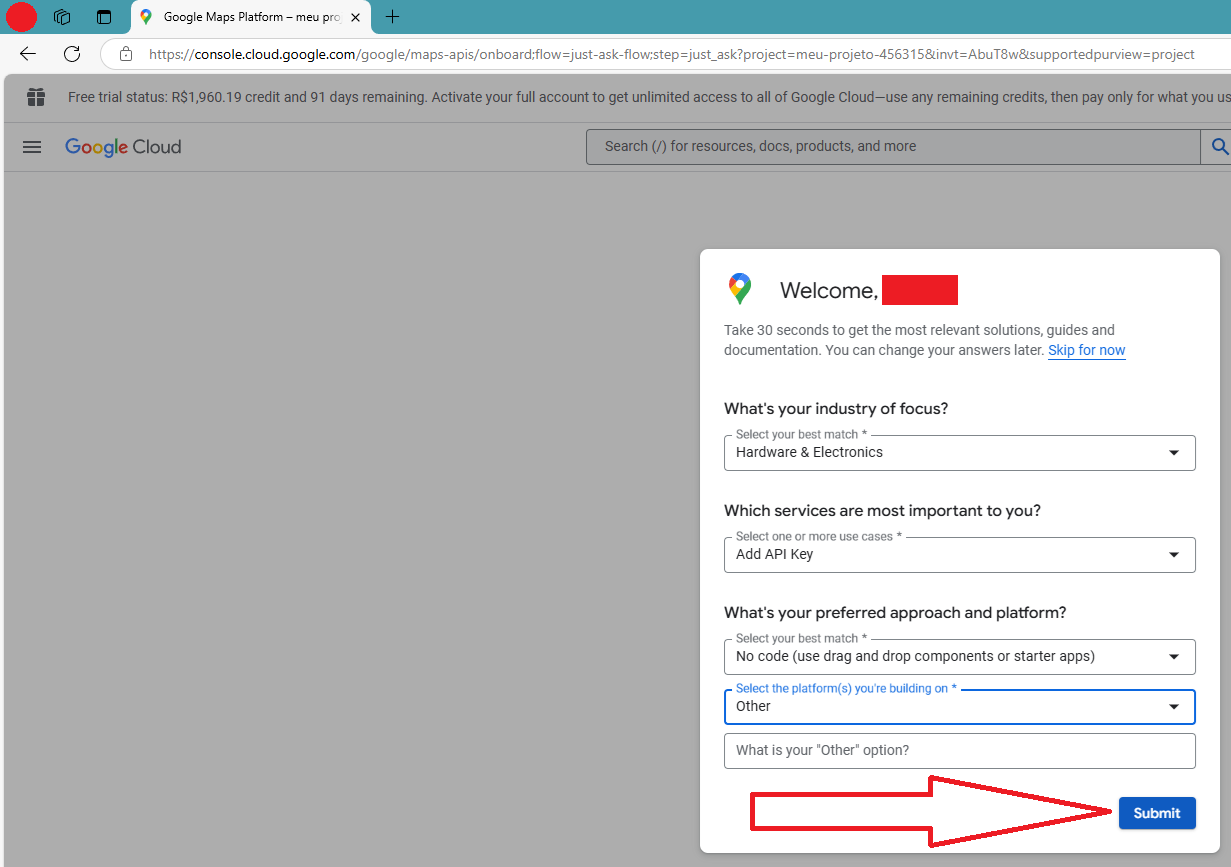Image resolution: width=1231 pixels, height=867 pixels.
Task: Click the site information icon in the address bar
Action: [x=125, y=53]
